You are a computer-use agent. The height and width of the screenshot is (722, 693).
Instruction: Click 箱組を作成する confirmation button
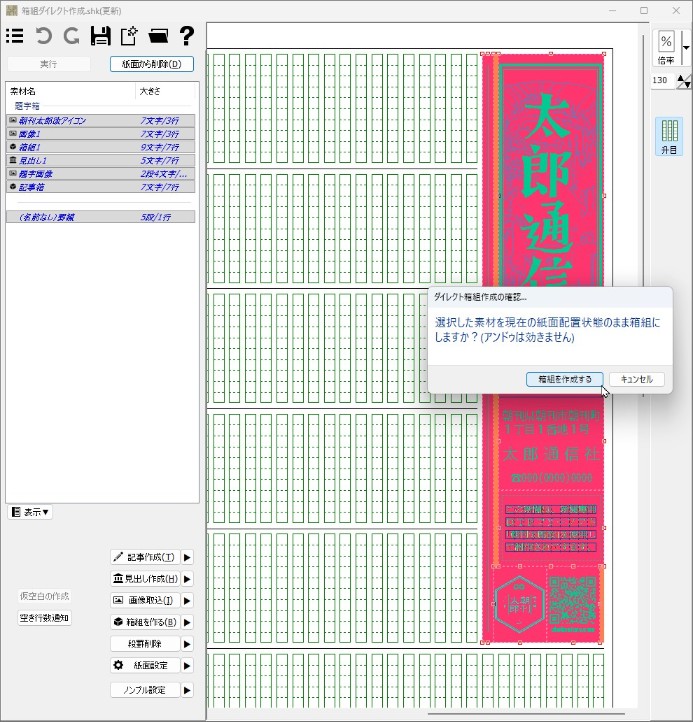click(565, 379)
